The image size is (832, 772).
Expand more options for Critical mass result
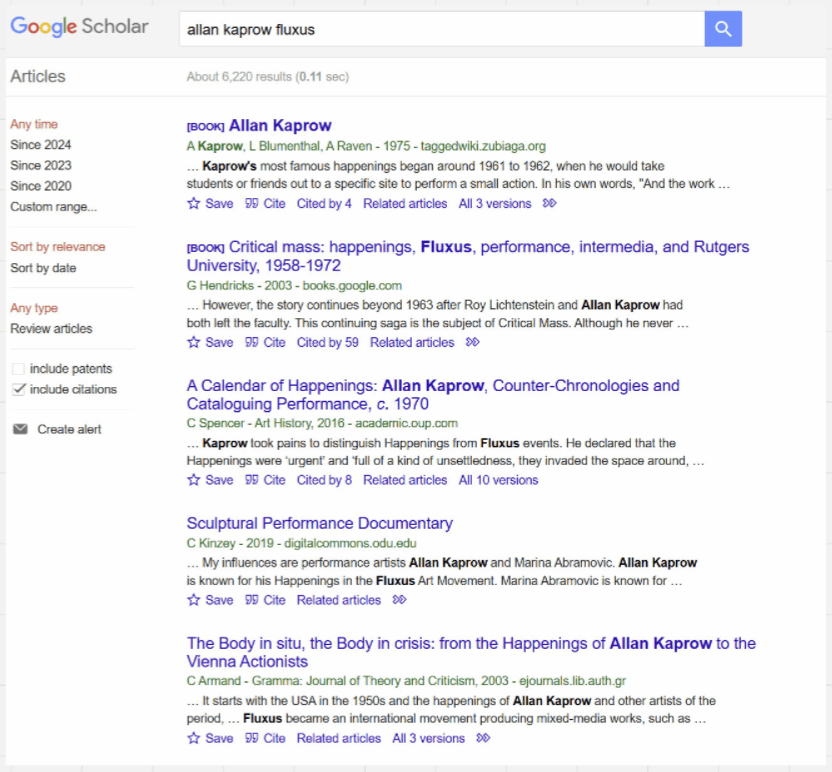pos(473,343)
